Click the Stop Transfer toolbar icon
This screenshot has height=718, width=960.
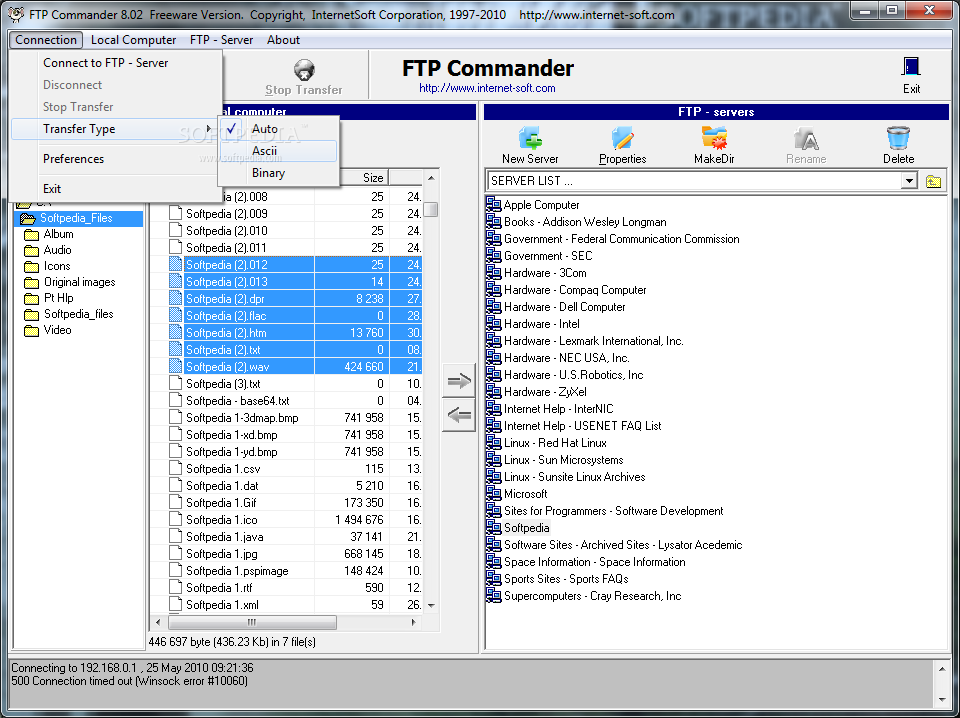[304, 70]
